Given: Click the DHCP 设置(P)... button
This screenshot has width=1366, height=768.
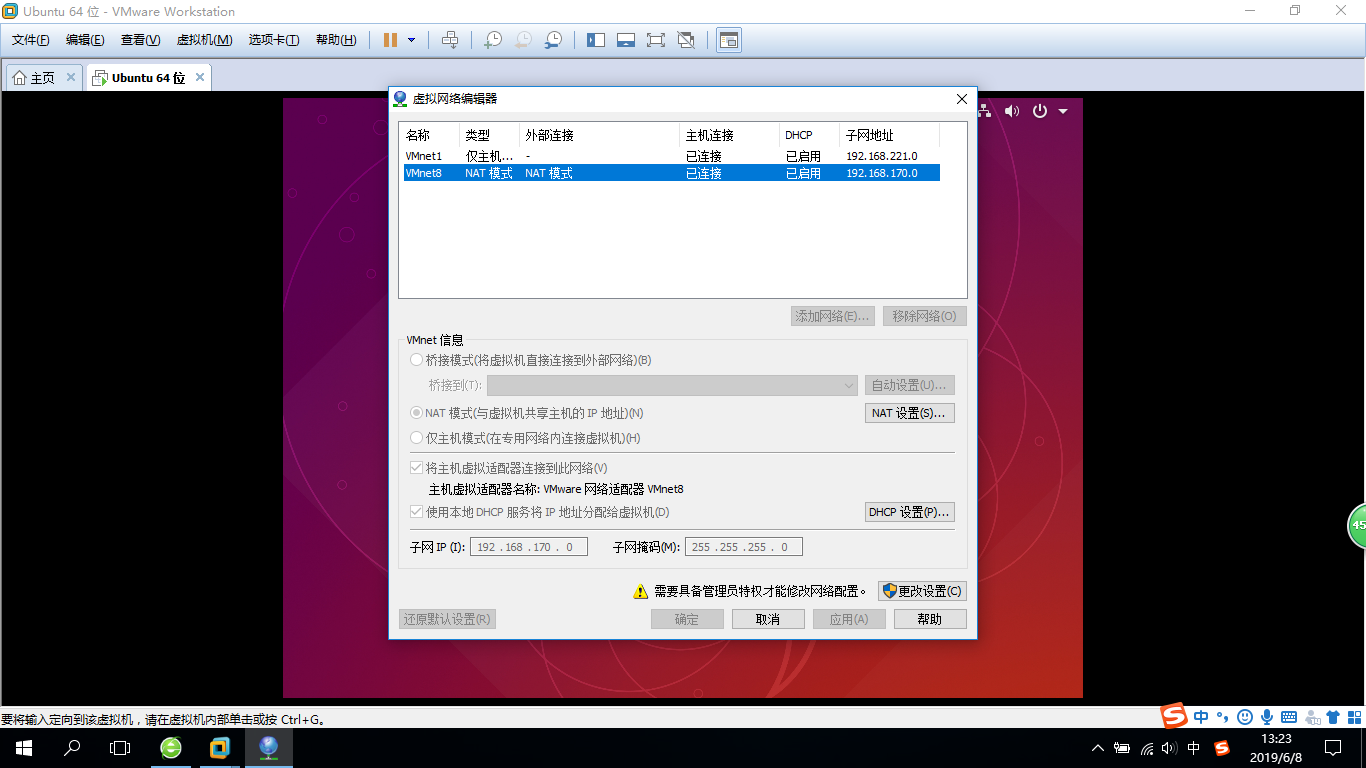Looking at the screenshot, I should [910, 512].
